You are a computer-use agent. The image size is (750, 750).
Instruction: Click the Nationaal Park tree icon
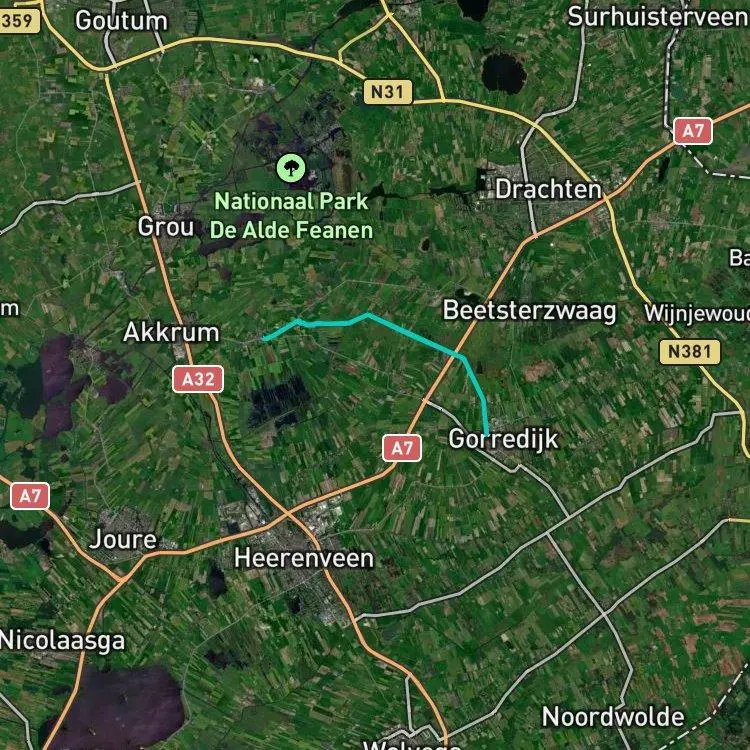(291, 168)
